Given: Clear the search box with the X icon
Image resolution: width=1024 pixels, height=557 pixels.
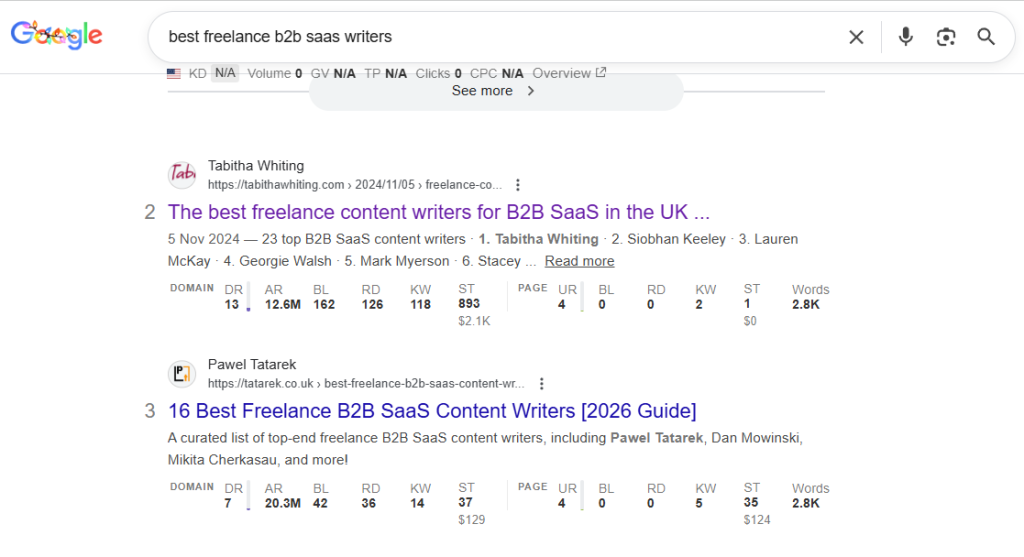Looking at the screenshot, I should [856, 37].
